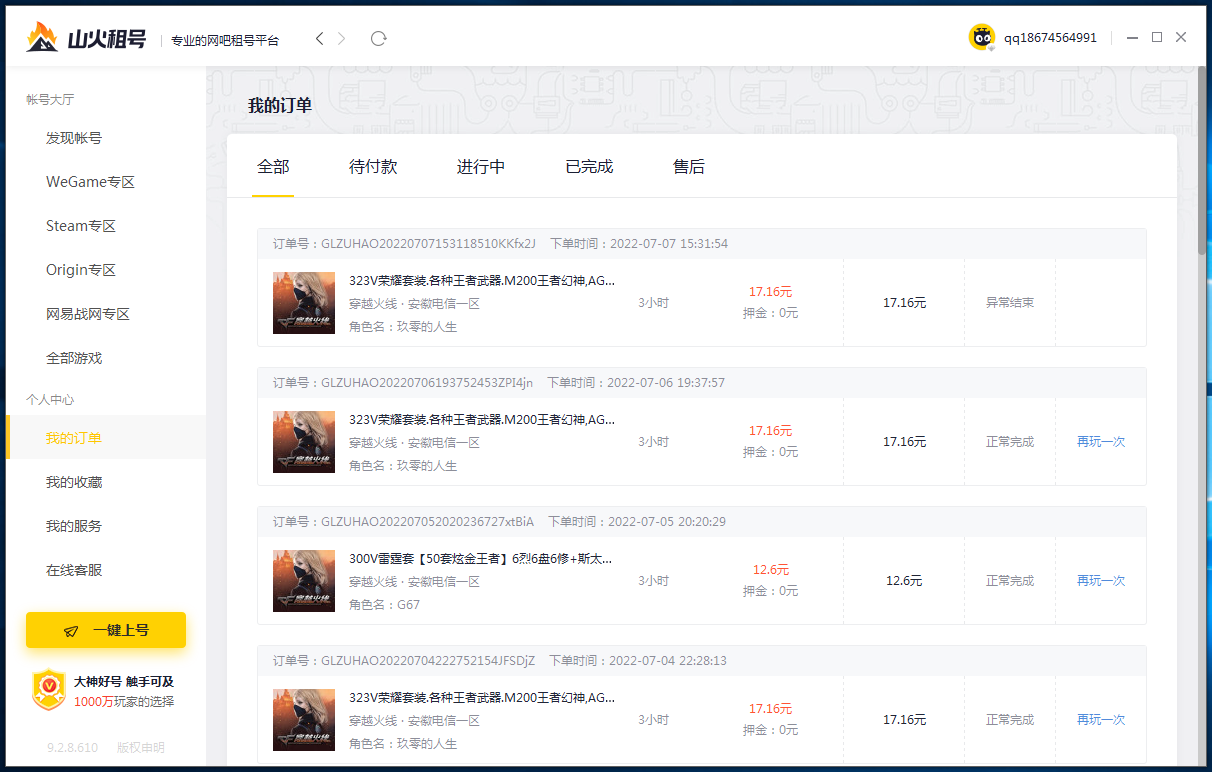
Task: Click order number GLZUHAO20220704222752154JFSDjZ
Action: 428,661
